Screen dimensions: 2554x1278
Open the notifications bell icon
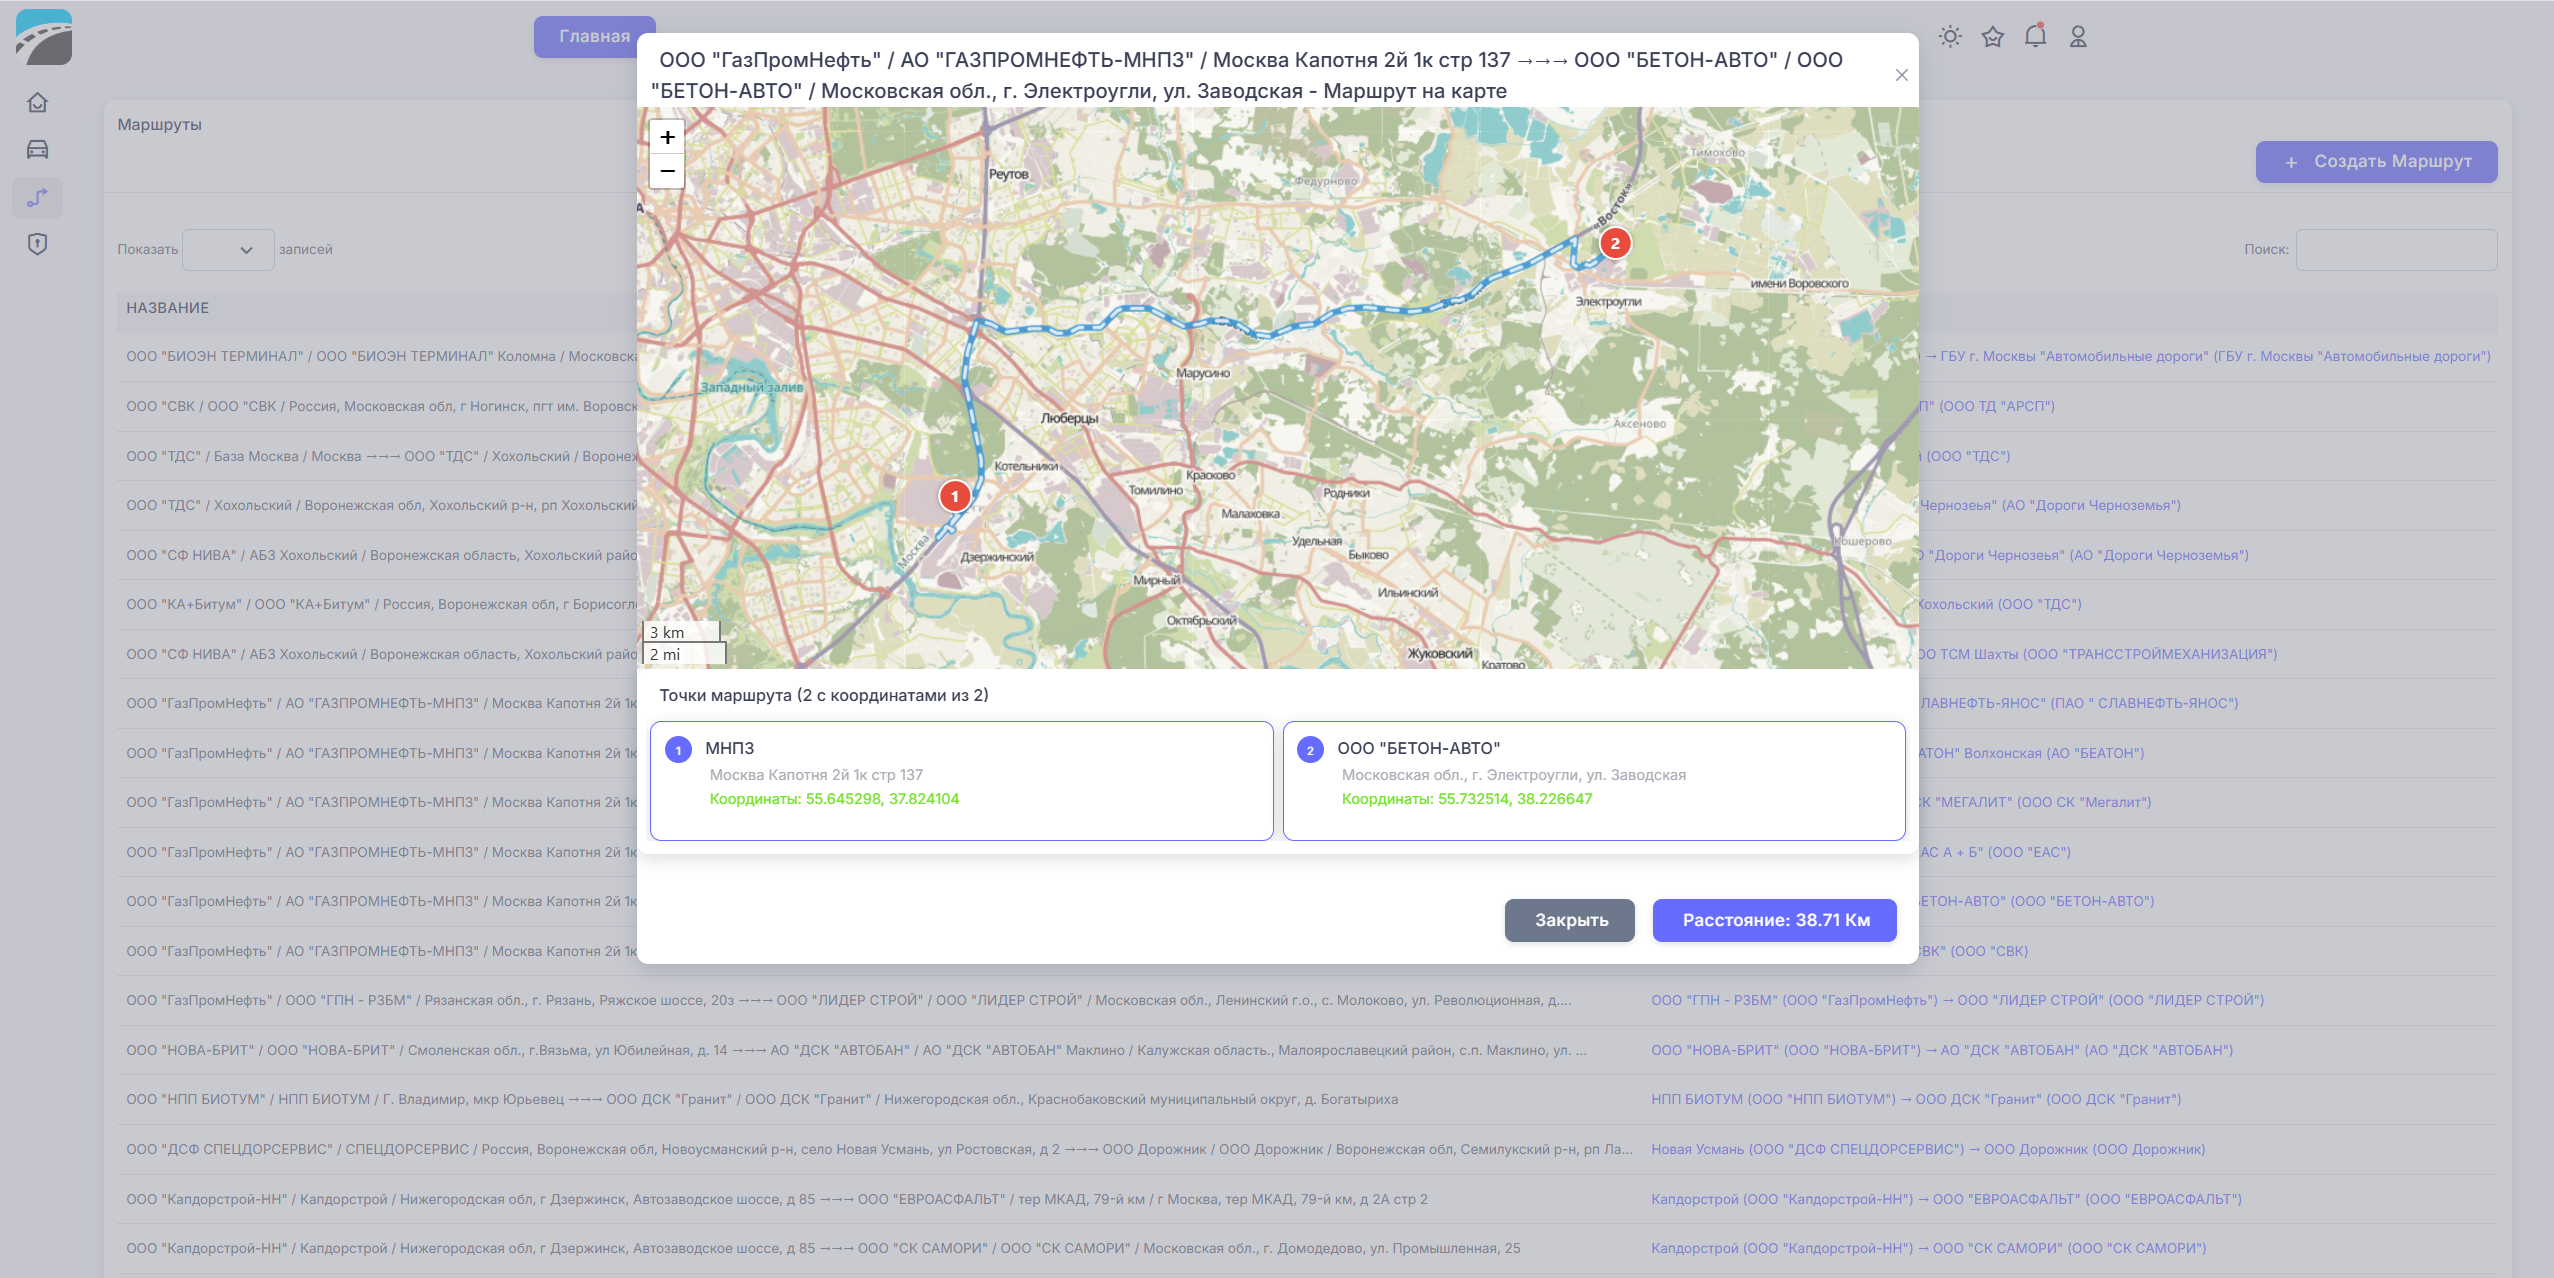point(2035,37)
